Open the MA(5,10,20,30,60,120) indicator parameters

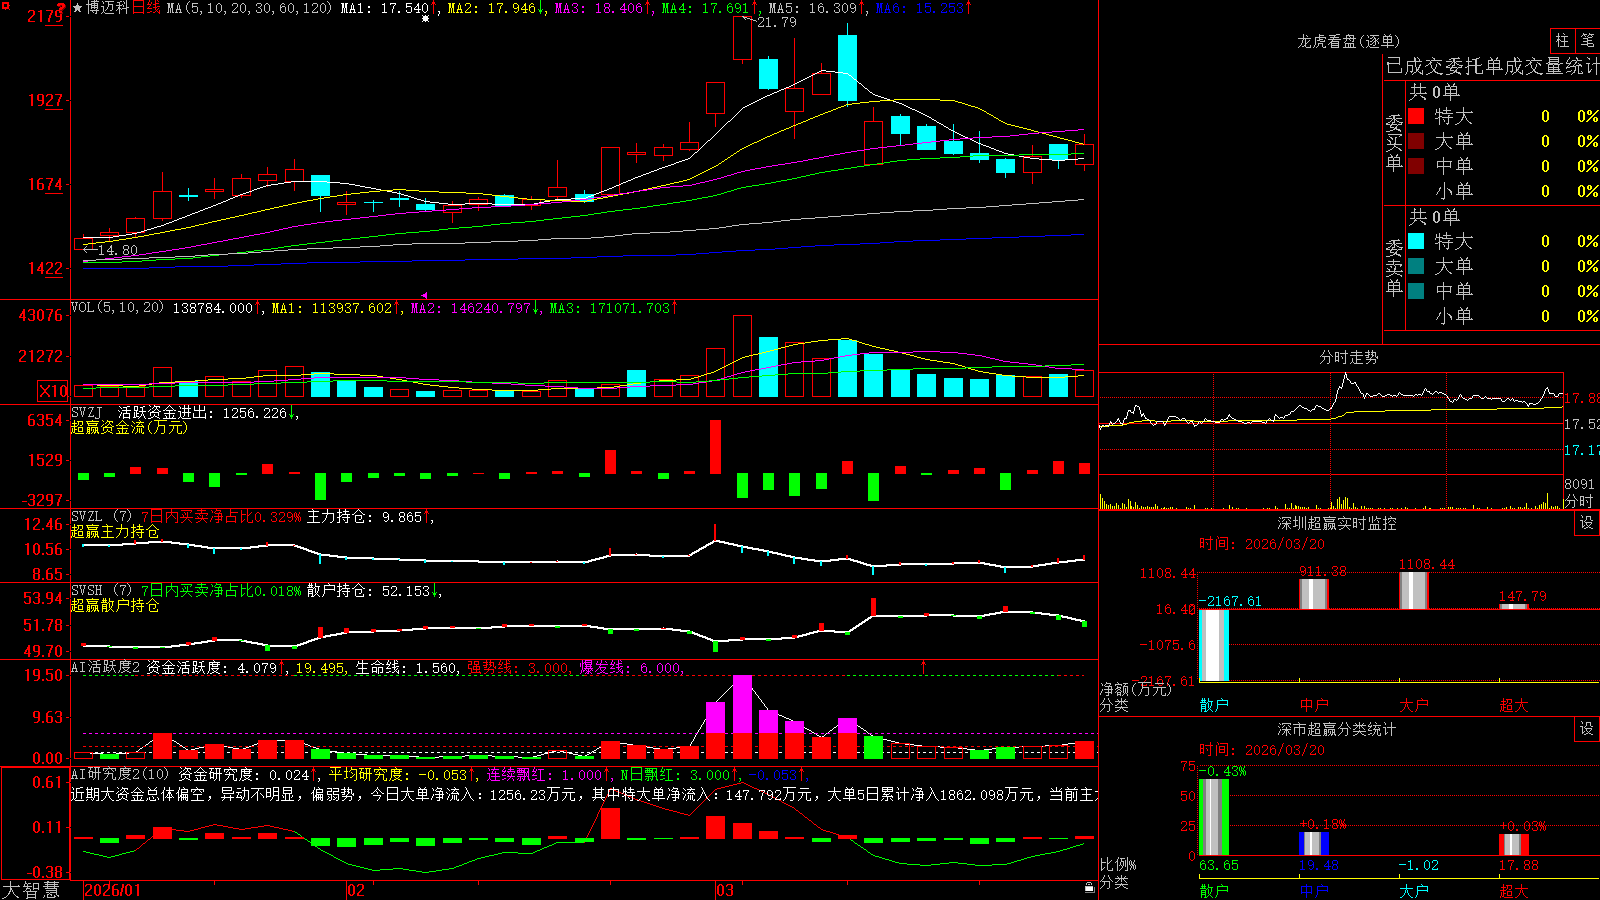pyautogui.click(x=249, y=8)
